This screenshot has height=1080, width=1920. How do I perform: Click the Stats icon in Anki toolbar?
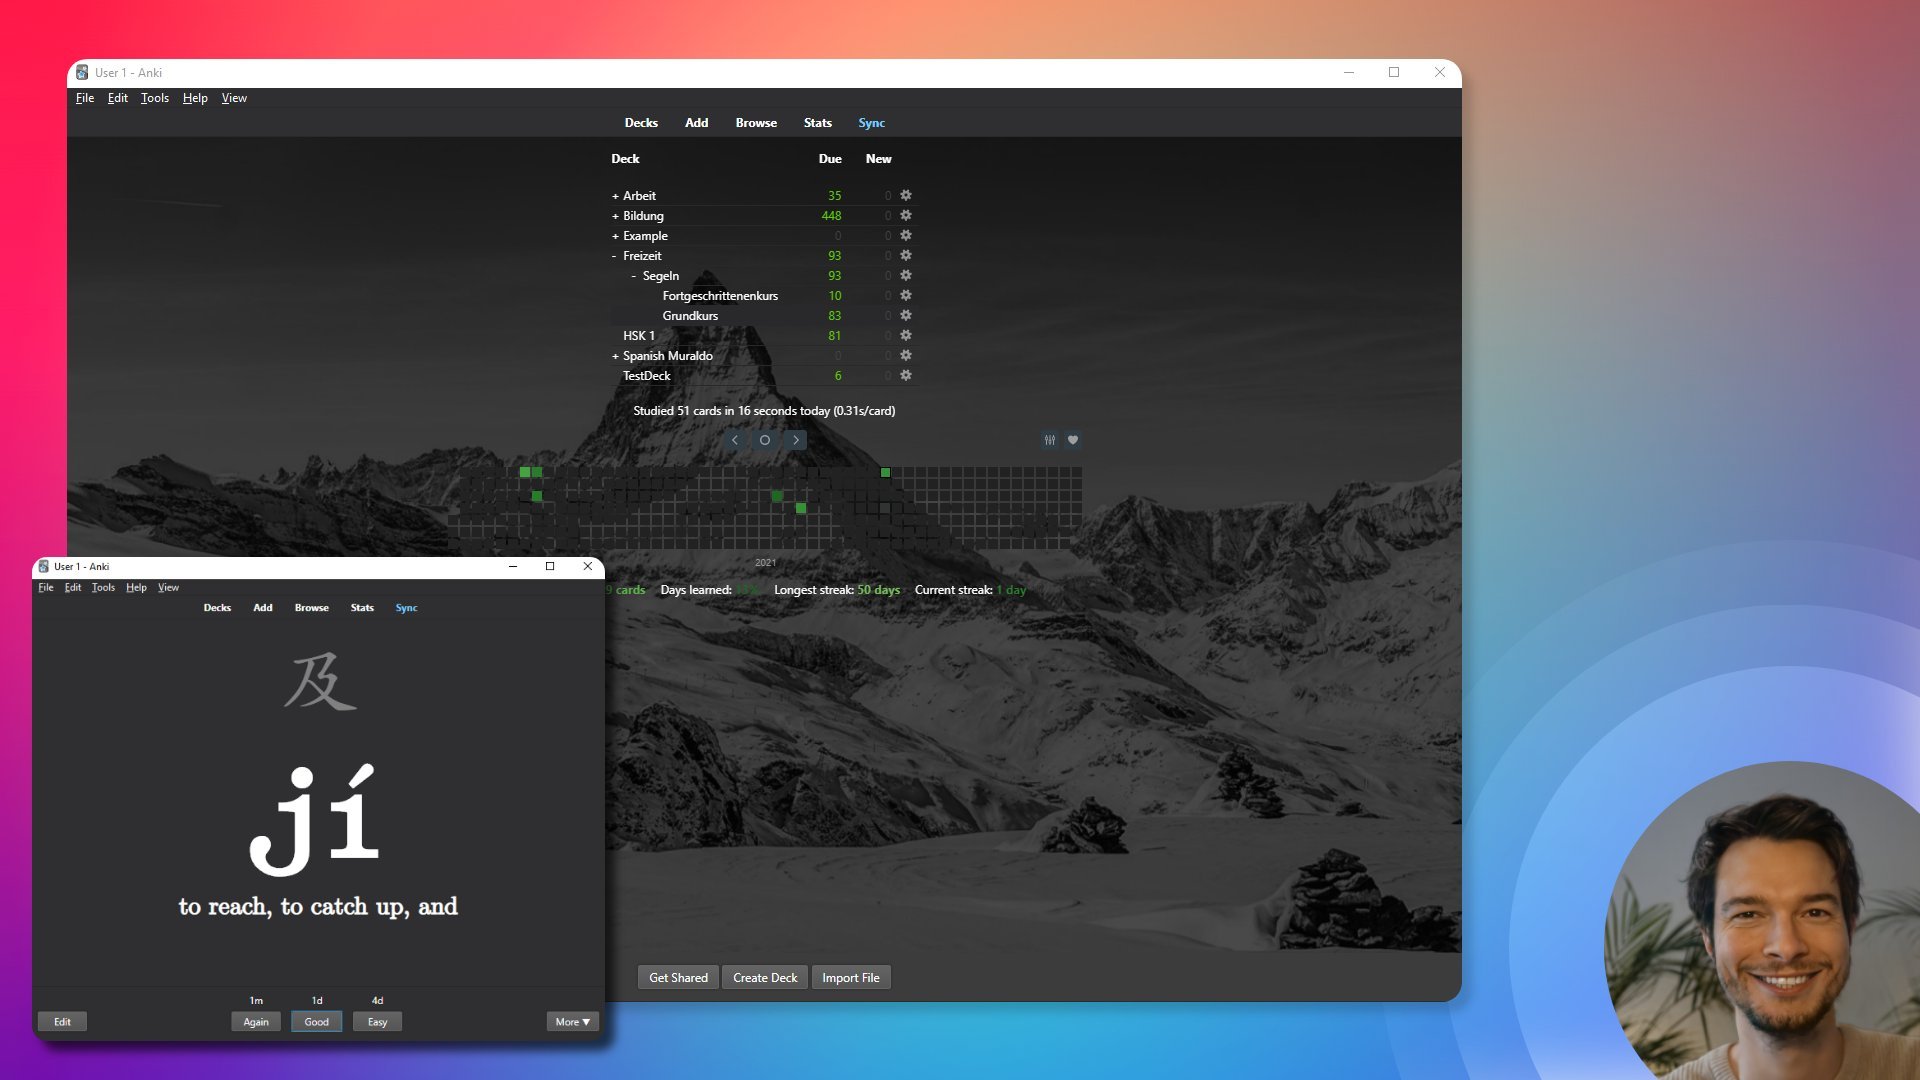click(816, 123)
